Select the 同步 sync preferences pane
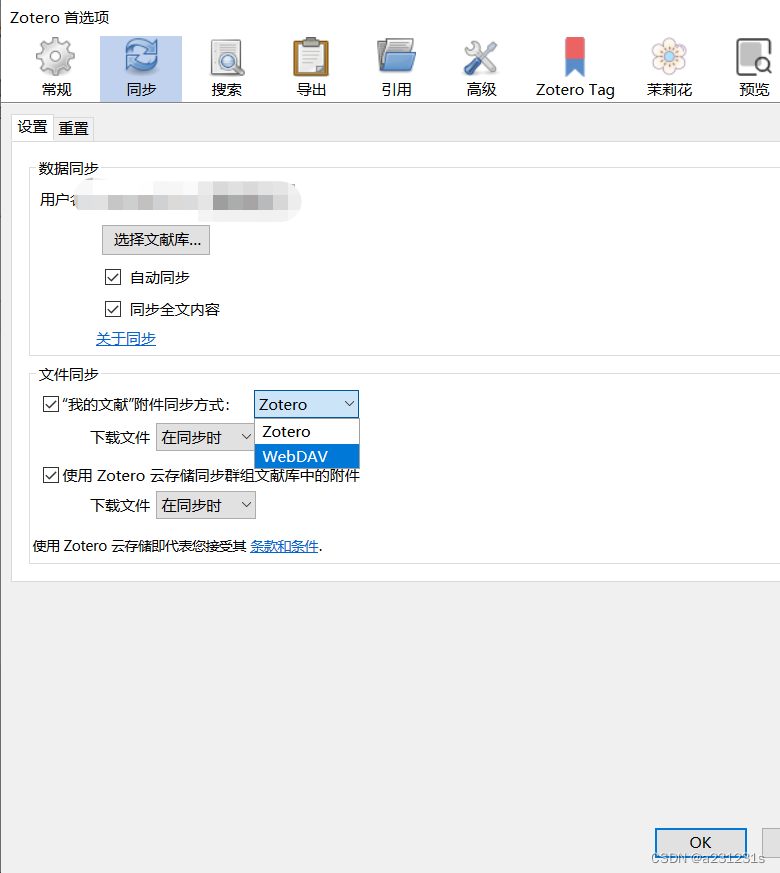The width and height of the screenshot is (780, 873). (141, 68)
